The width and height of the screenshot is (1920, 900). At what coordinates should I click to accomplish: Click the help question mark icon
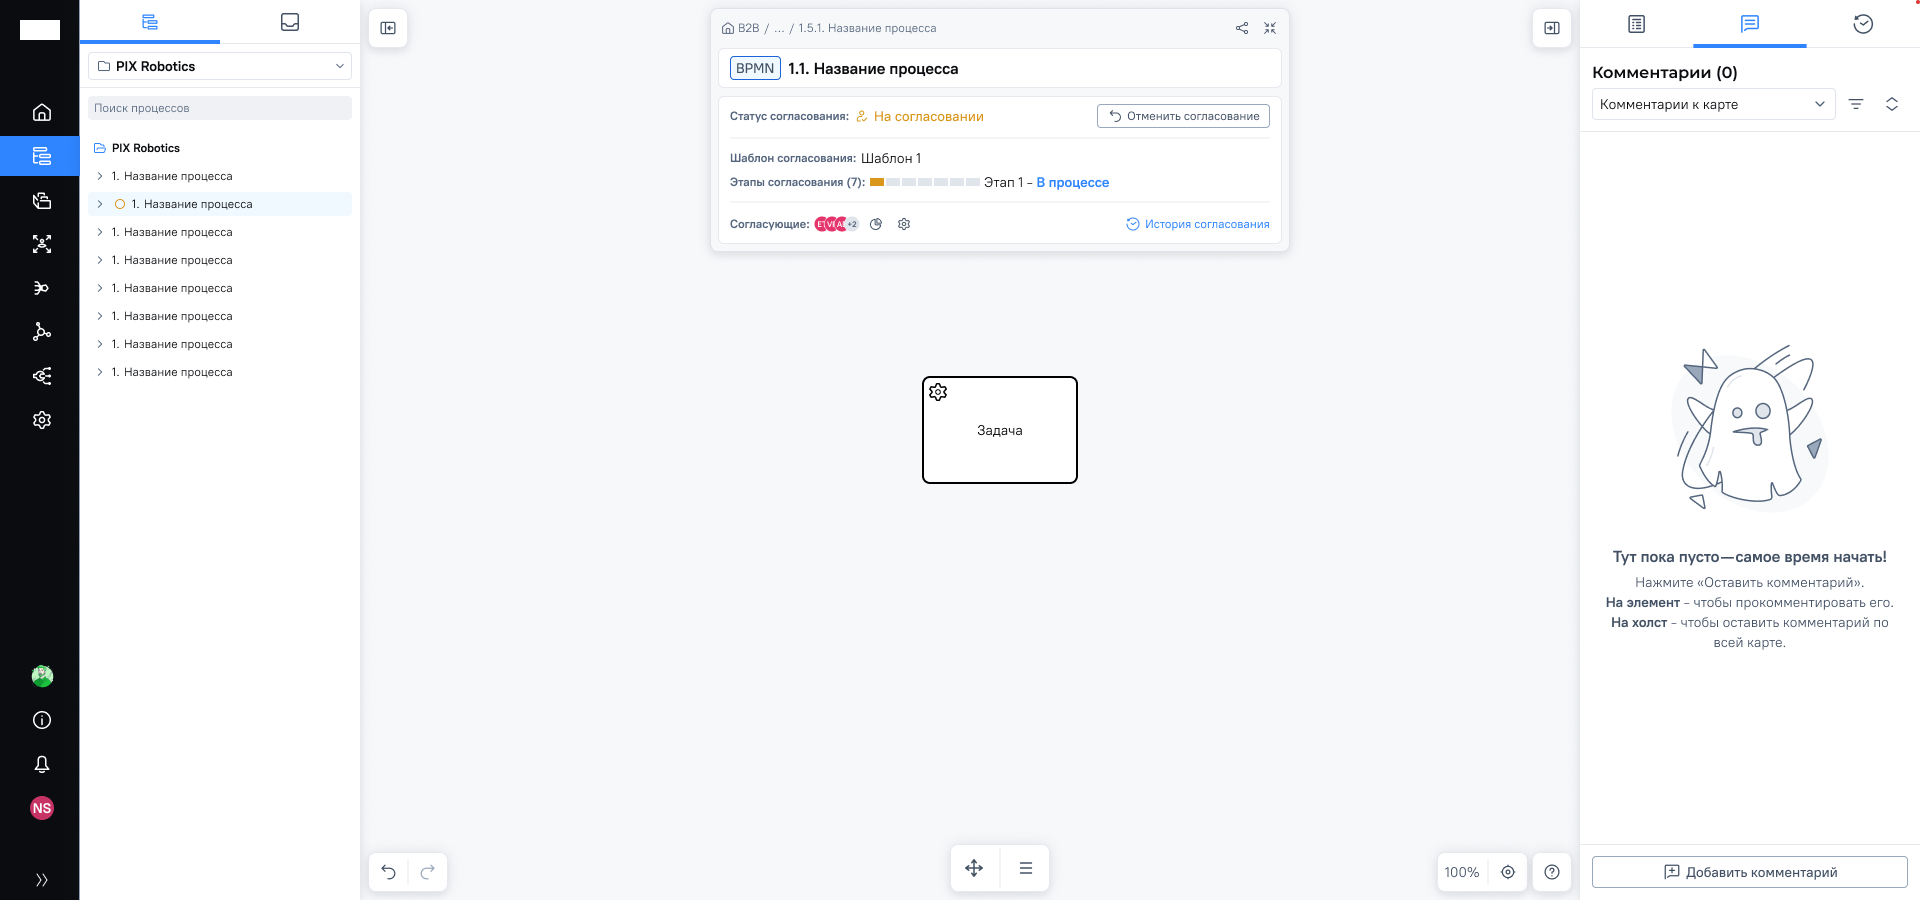1552,872
